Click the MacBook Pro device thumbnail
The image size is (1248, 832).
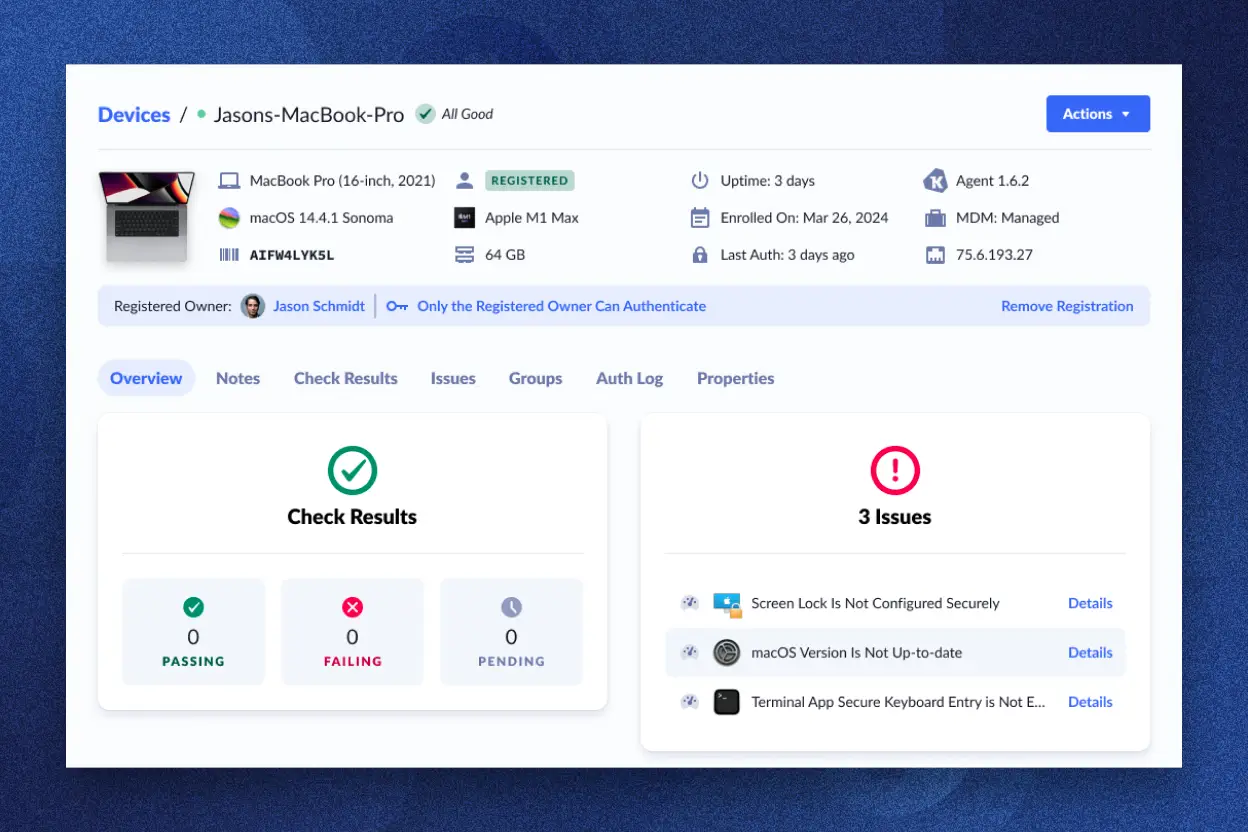point(146,216)
